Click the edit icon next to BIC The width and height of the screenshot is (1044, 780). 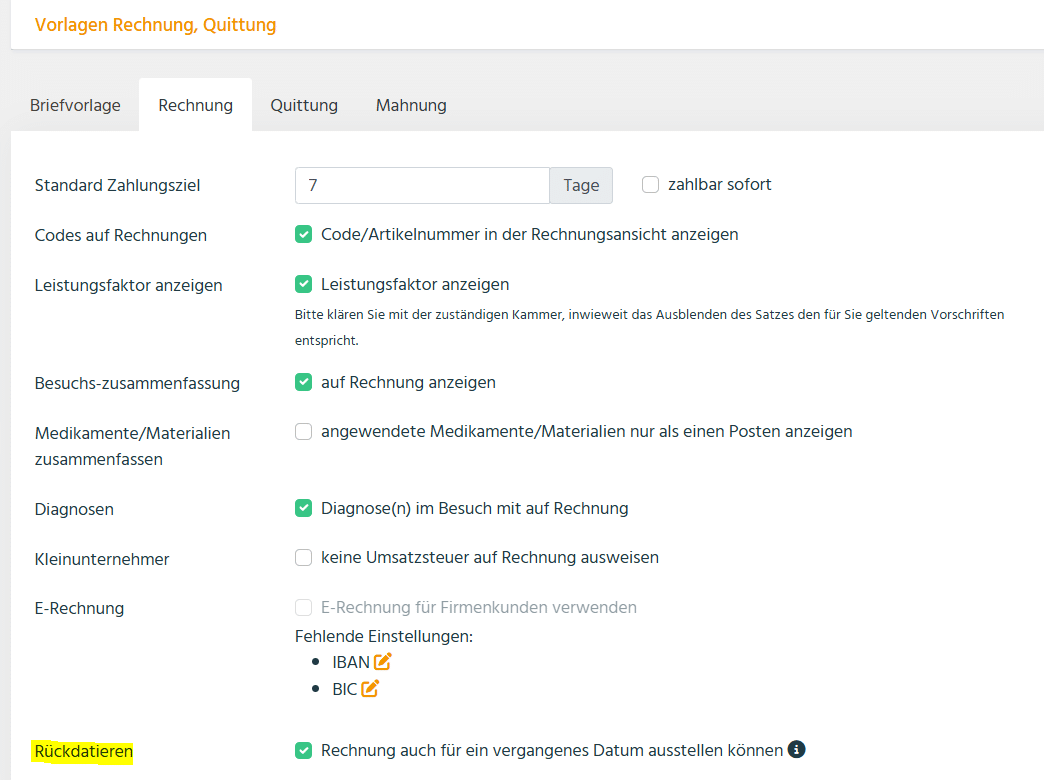pyautogui.click(x=371, y=688)
